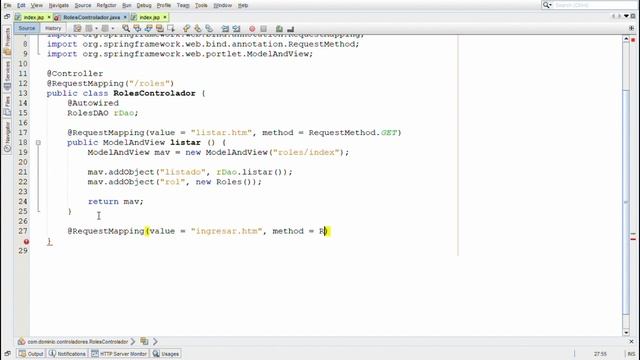Click restore window group icon beside editor tabs
The height and width of the screenshot is (360, 640).
click(7, 17)
